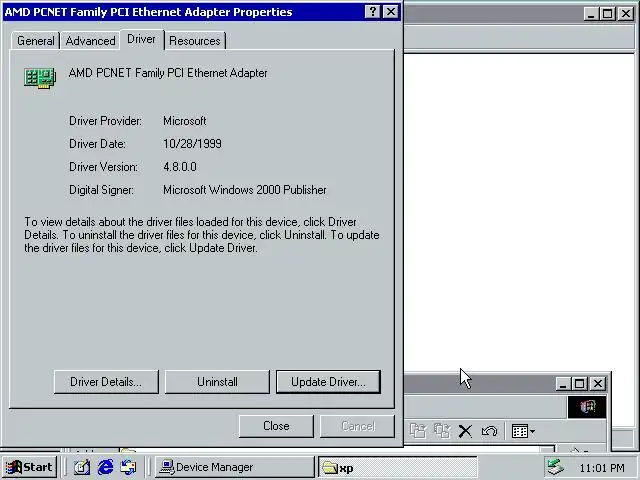
Task: Maximize the Device Manager background window
Action: coord(608,14)
